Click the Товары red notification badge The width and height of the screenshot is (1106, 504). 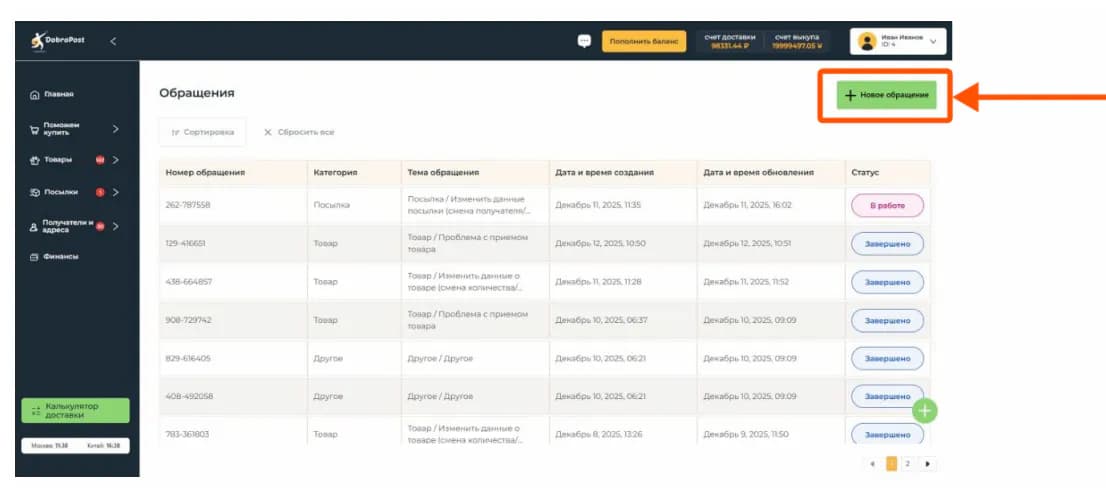point(100,160)
